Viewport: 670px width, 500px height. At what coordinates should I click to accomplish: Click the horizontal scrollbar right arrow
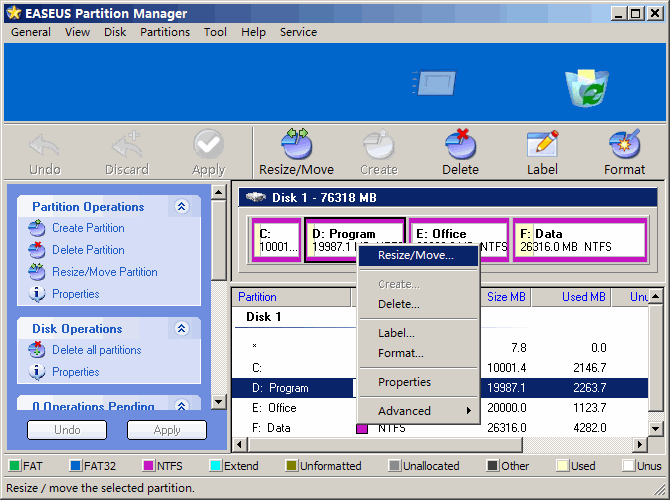[640, 444]
